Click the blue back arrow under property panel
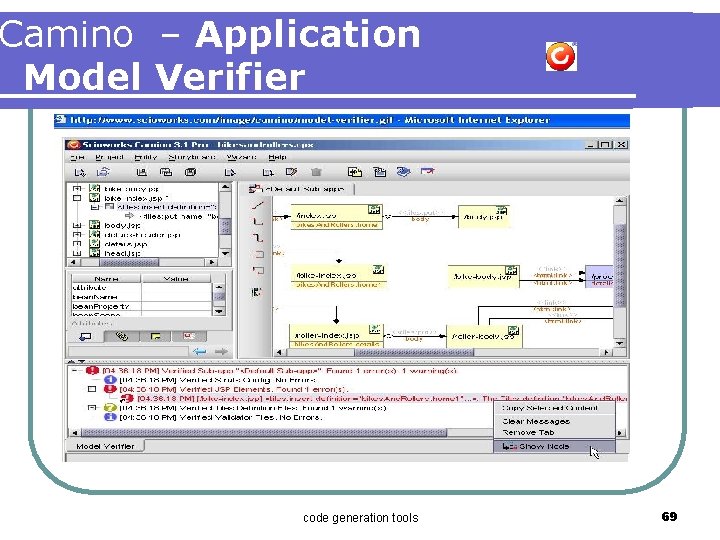 pos(200,352)
